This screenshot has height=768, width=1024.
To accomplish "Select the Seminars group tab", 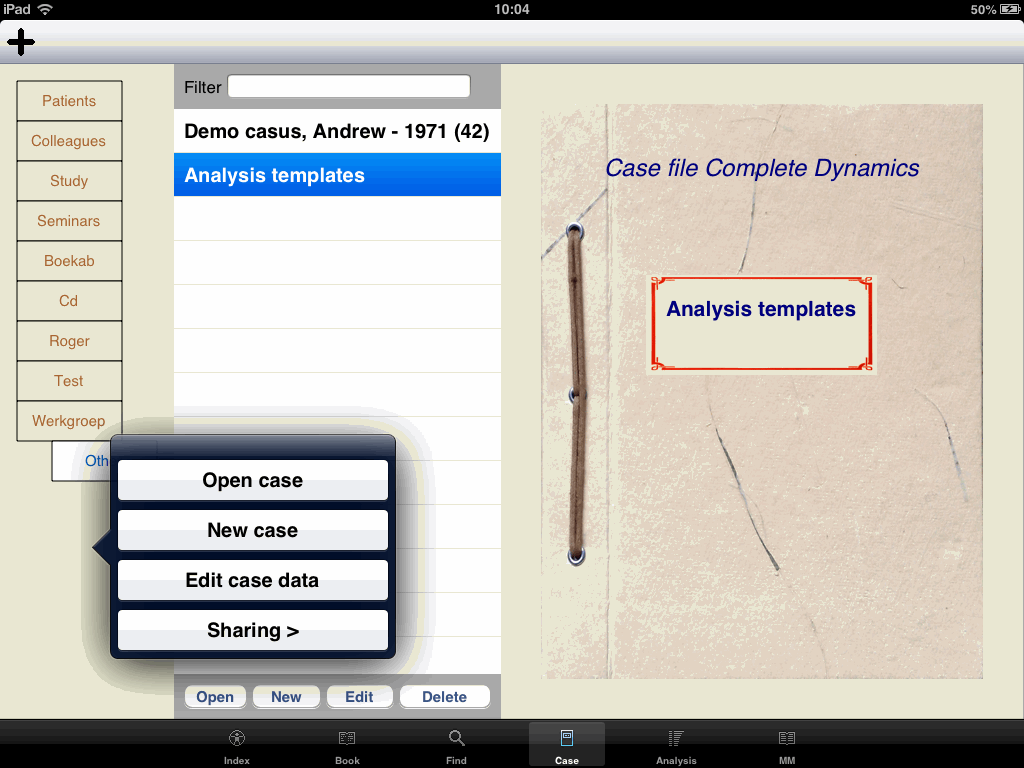I will point(69,221).
